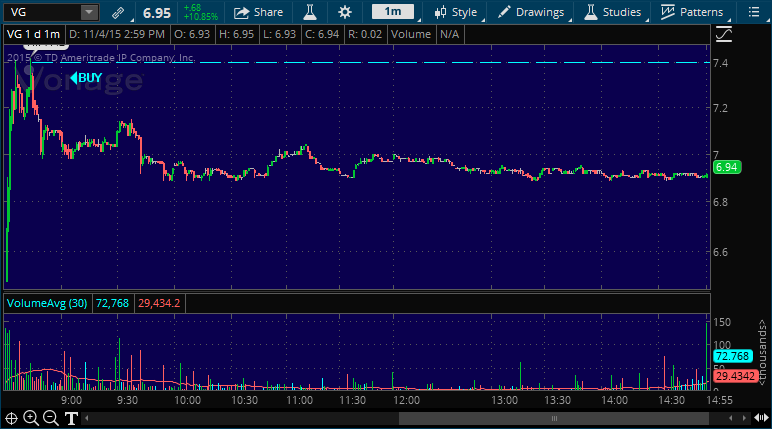Click the 6.8 price axis label
The width and height of the screenshot is (772, 429).
click(720, 202)
